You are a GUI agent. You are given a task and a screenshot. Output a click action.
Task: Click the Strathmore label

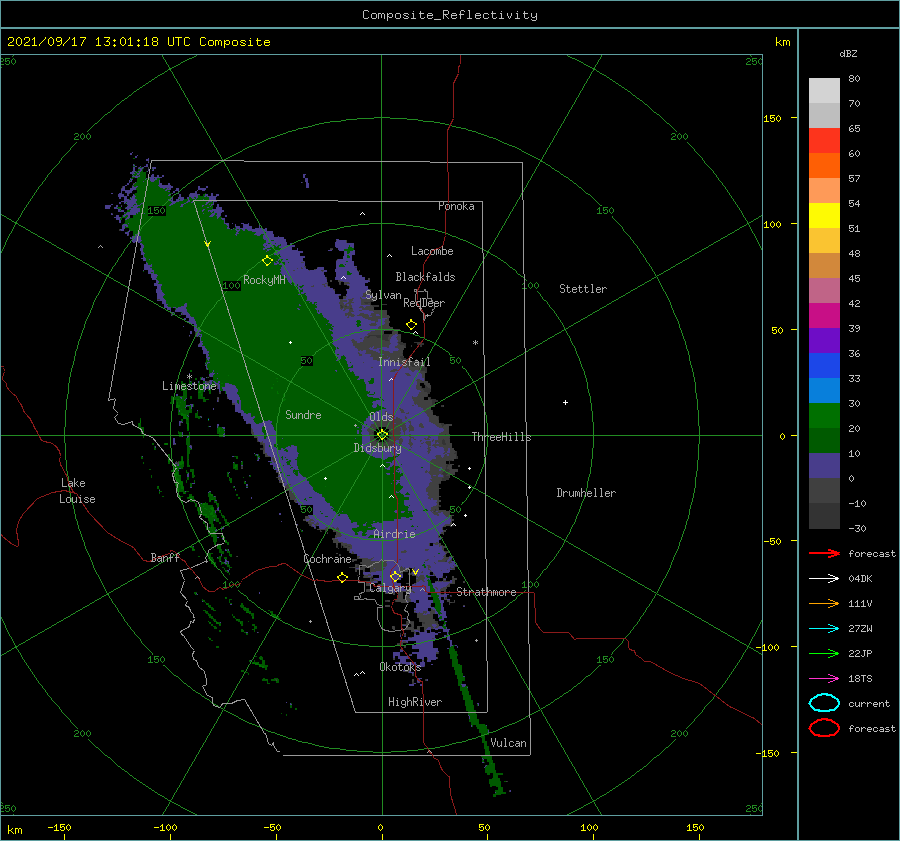pyautogui.click(x=487, y=592)
